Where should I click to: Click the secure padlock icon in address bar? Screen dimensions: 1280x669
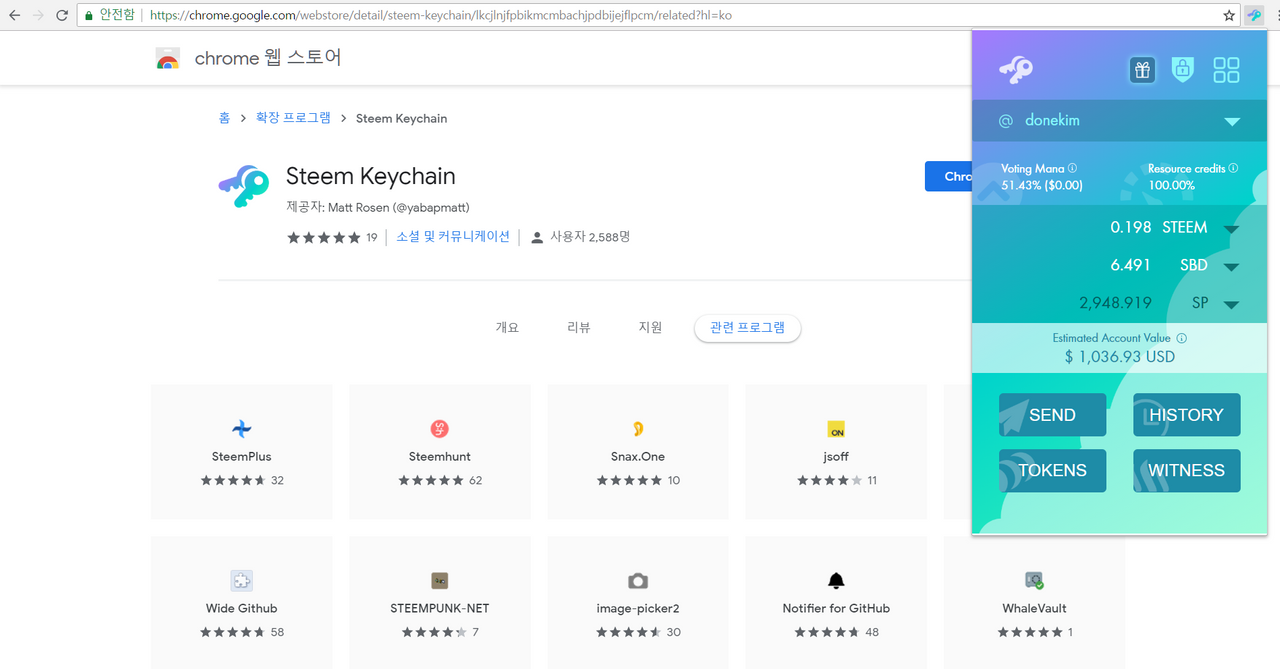(x=88, y=16)
